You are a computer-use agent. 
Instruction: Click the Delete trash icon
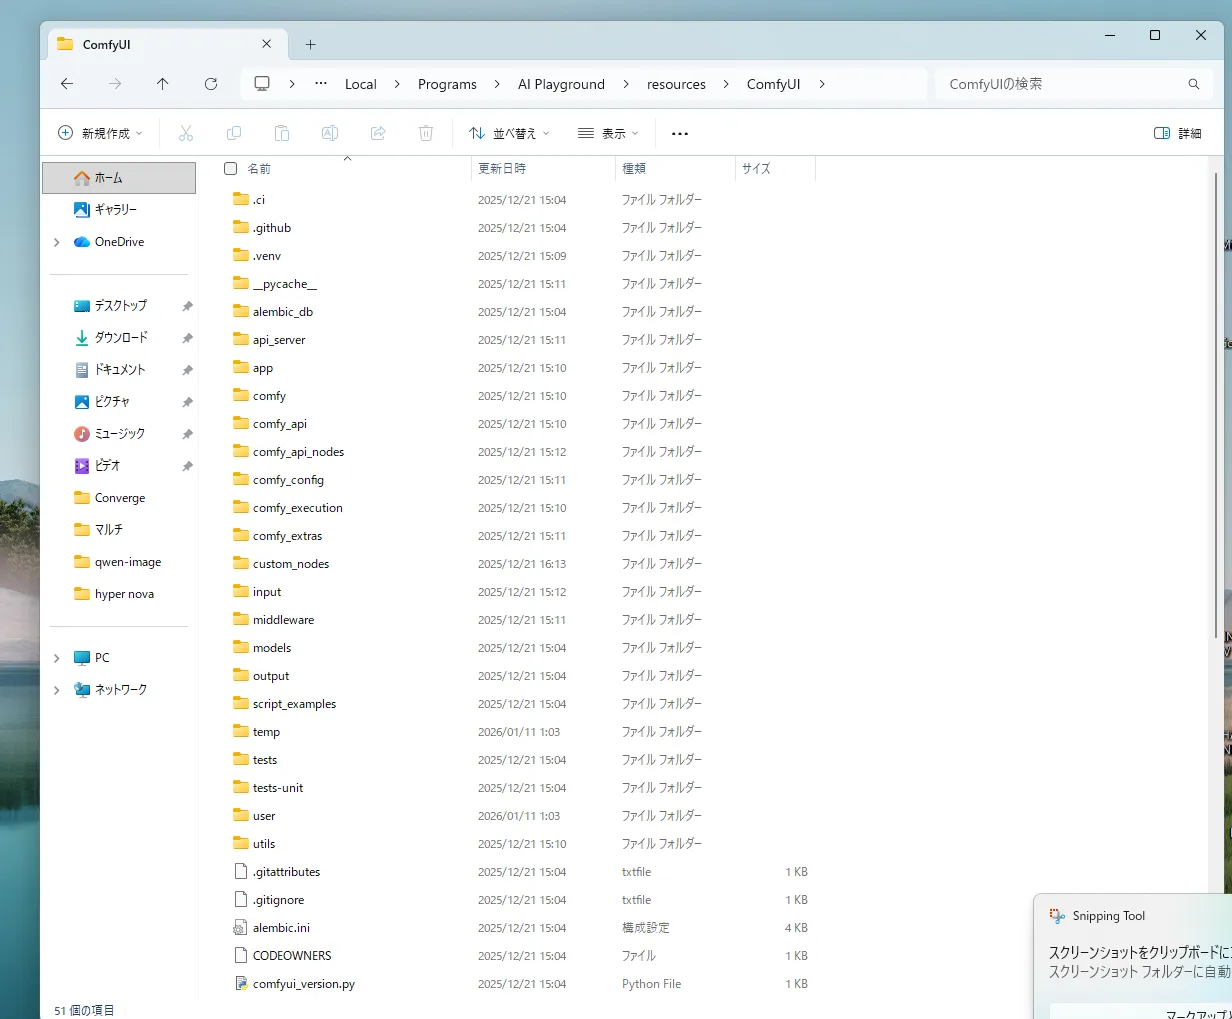coord(426,133)
